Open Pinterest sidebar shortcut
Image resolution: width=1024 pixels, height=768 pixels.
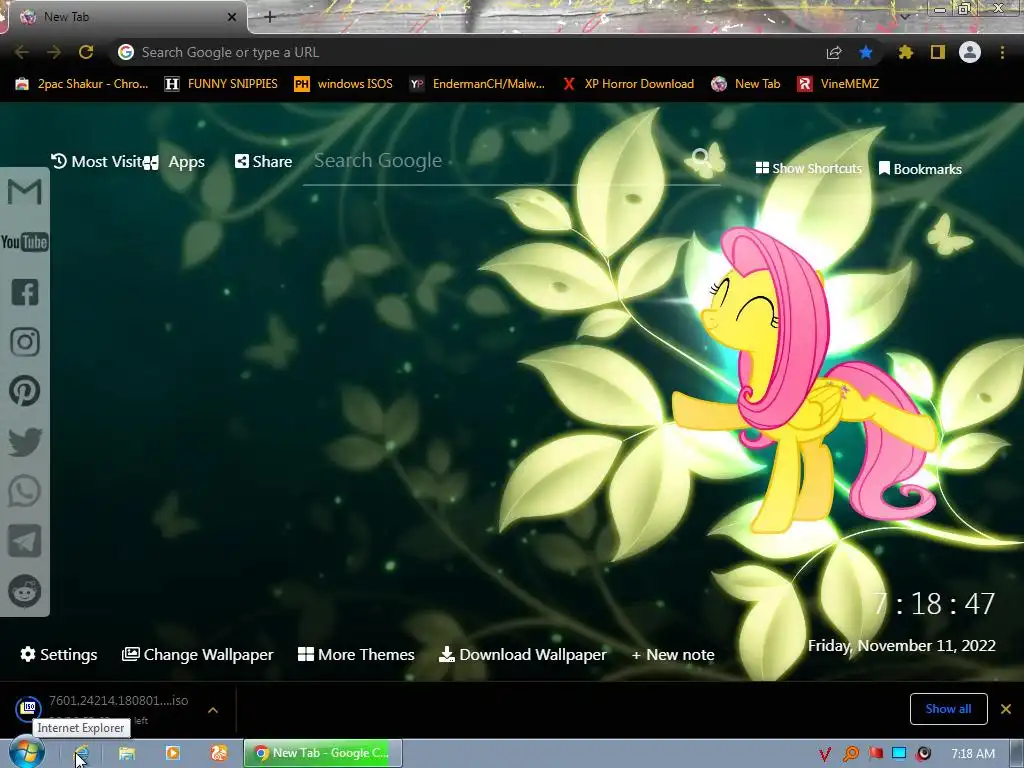[25, 391]
